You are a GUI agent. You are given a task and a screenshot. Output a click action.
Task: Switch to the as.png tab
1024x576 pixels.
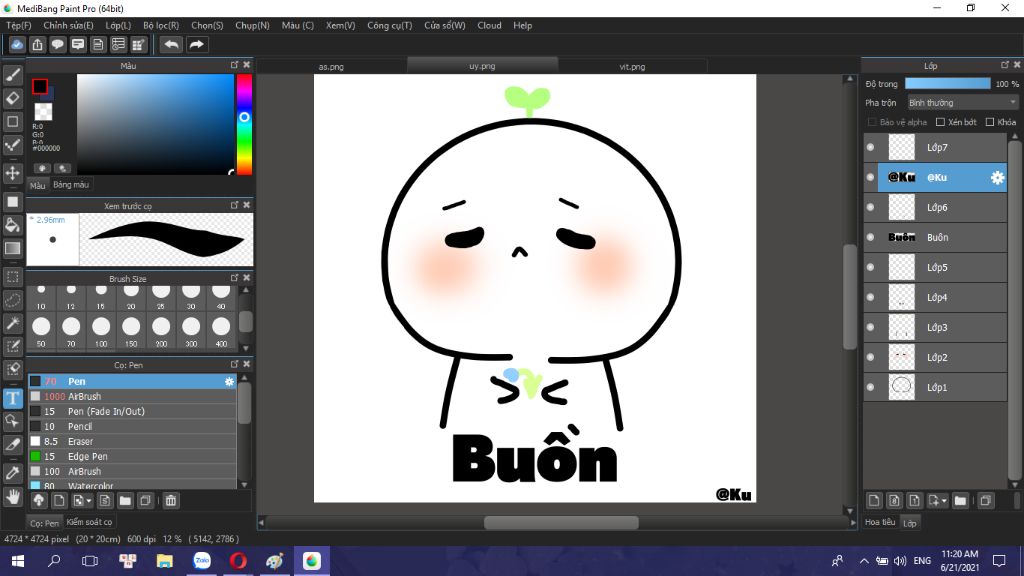click(x=331, y=66)
